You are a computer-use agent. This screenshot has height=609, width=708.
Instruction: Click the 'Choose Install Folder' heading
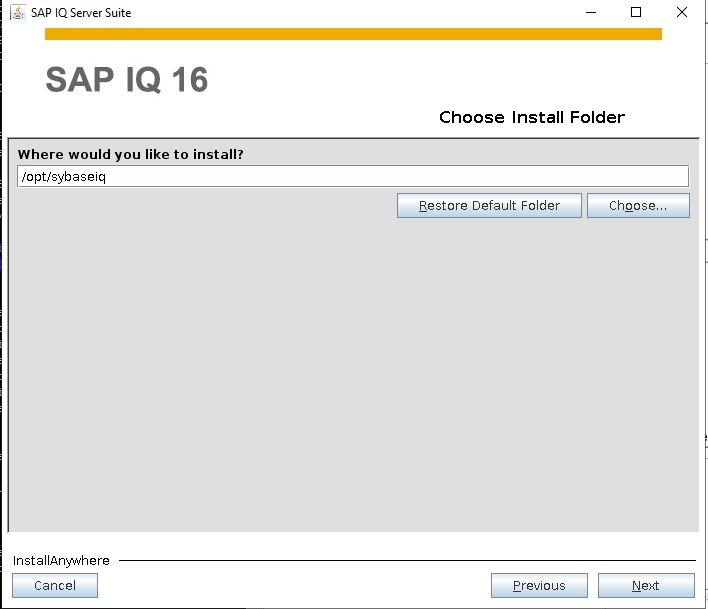532,117
